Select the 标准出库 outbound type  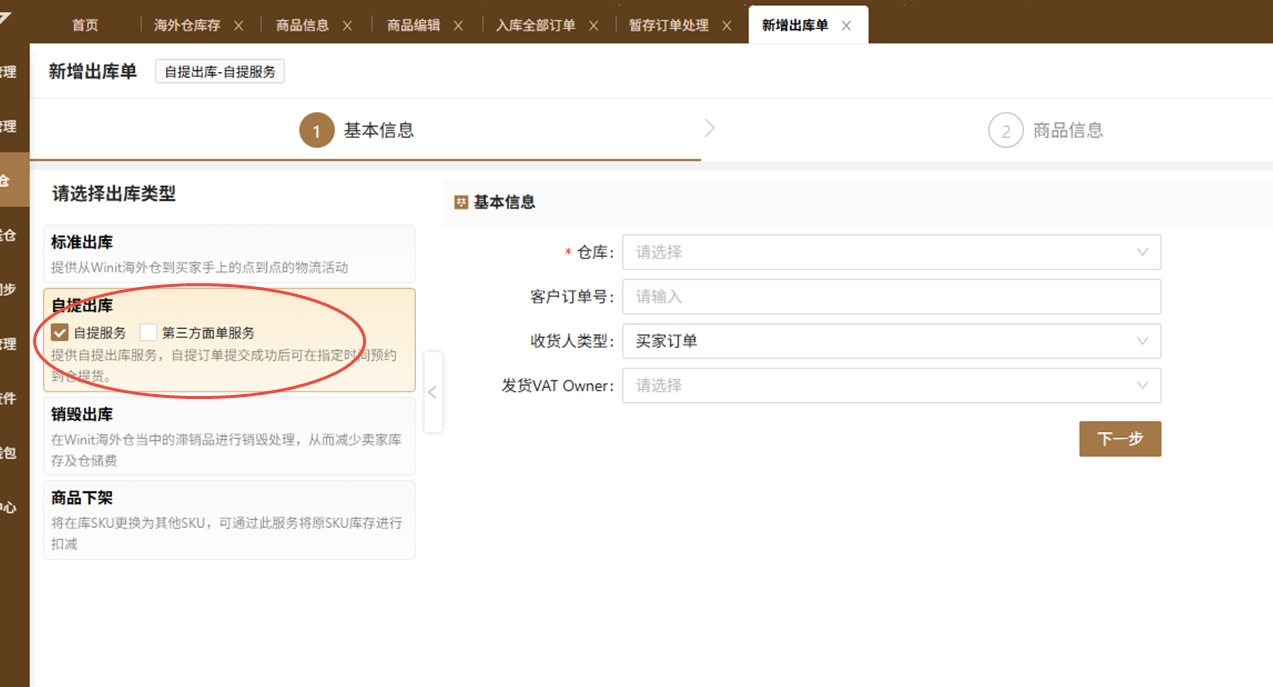tap(229, 254)
